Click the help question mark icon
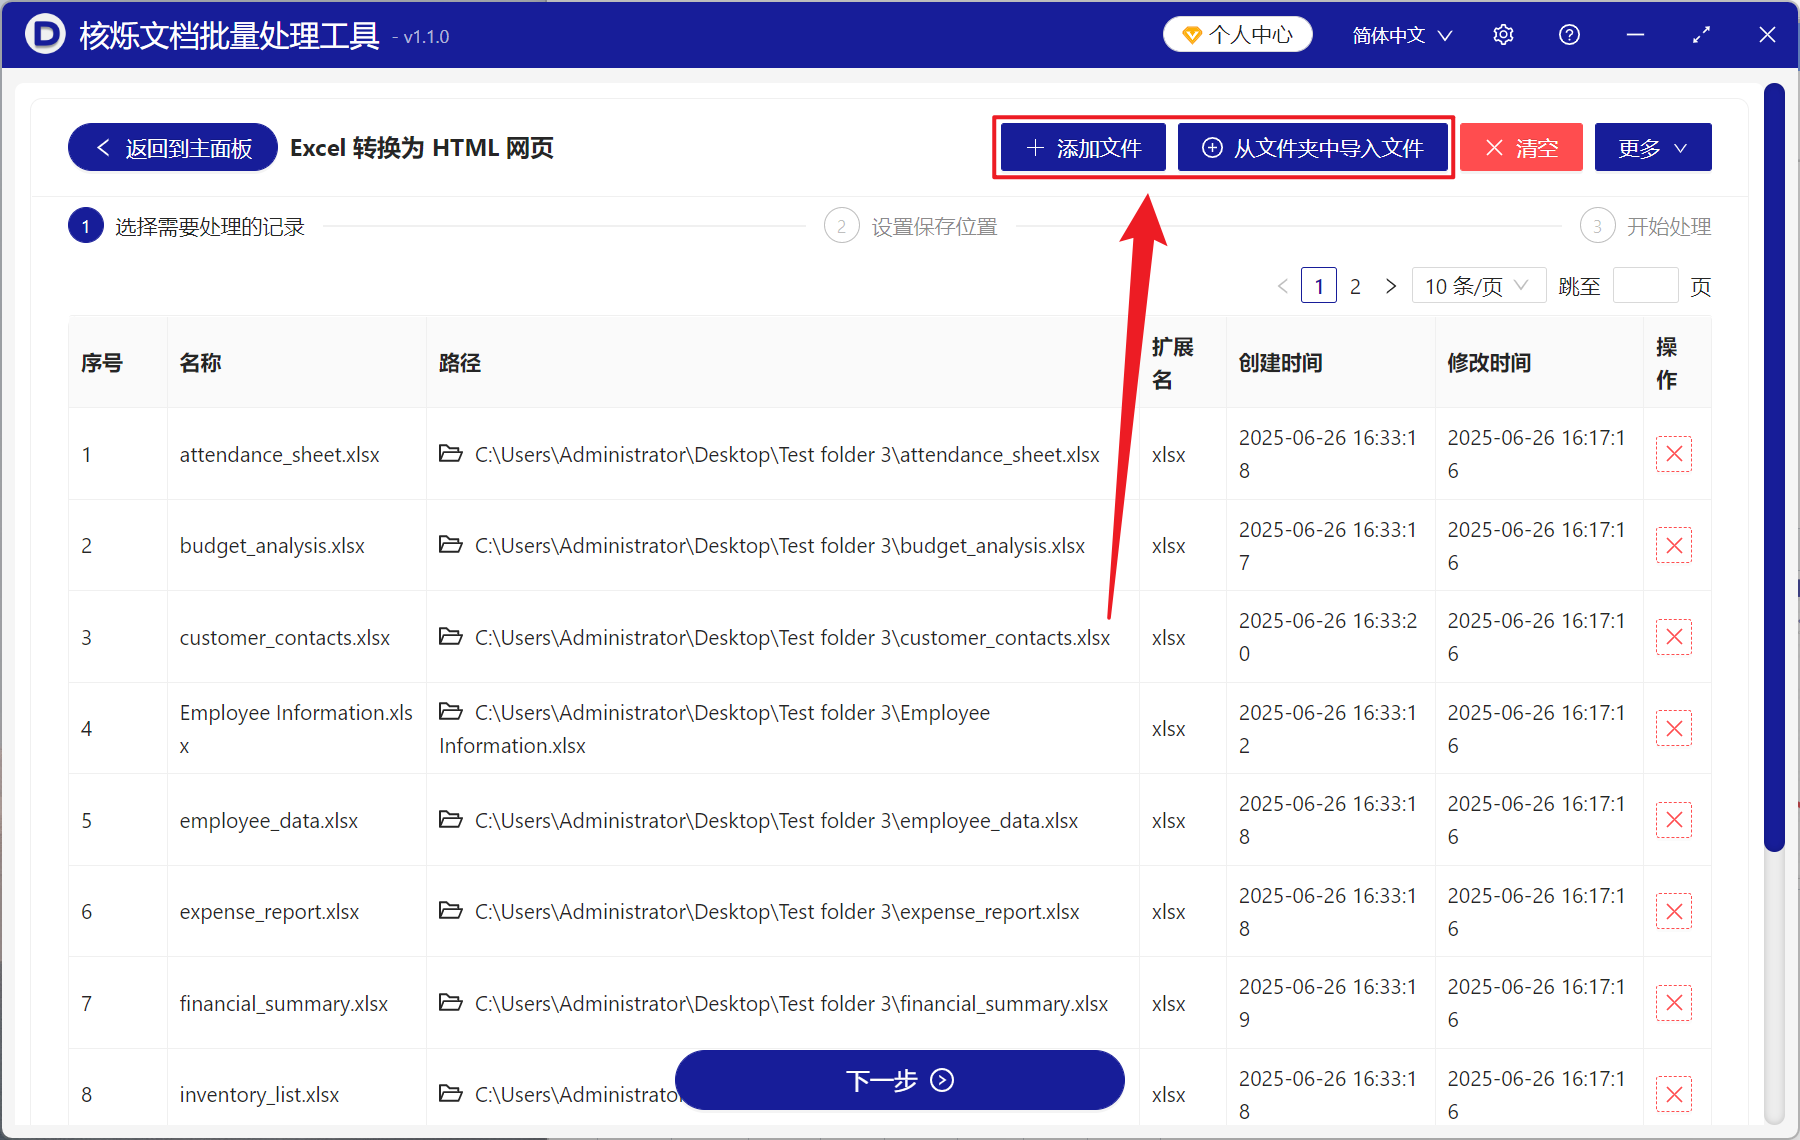Viewport: 1800px width, 1140px height. [x=1569, y=34]
